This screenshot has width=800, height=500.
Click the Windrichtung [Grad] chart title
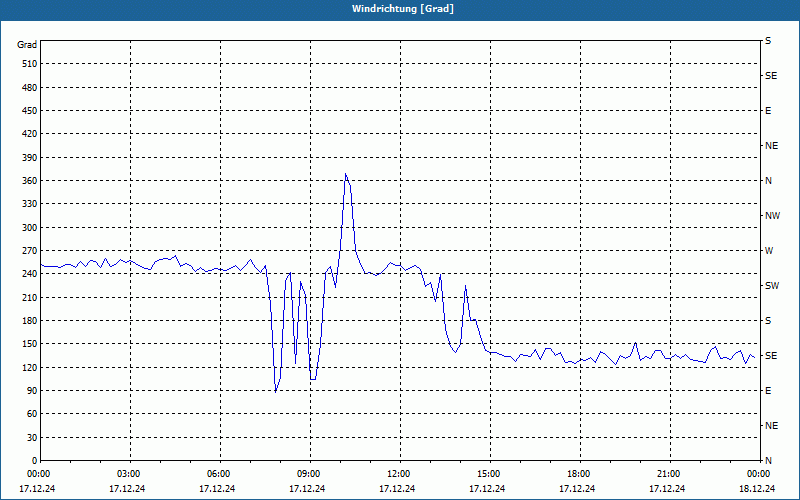pos(403,9)
